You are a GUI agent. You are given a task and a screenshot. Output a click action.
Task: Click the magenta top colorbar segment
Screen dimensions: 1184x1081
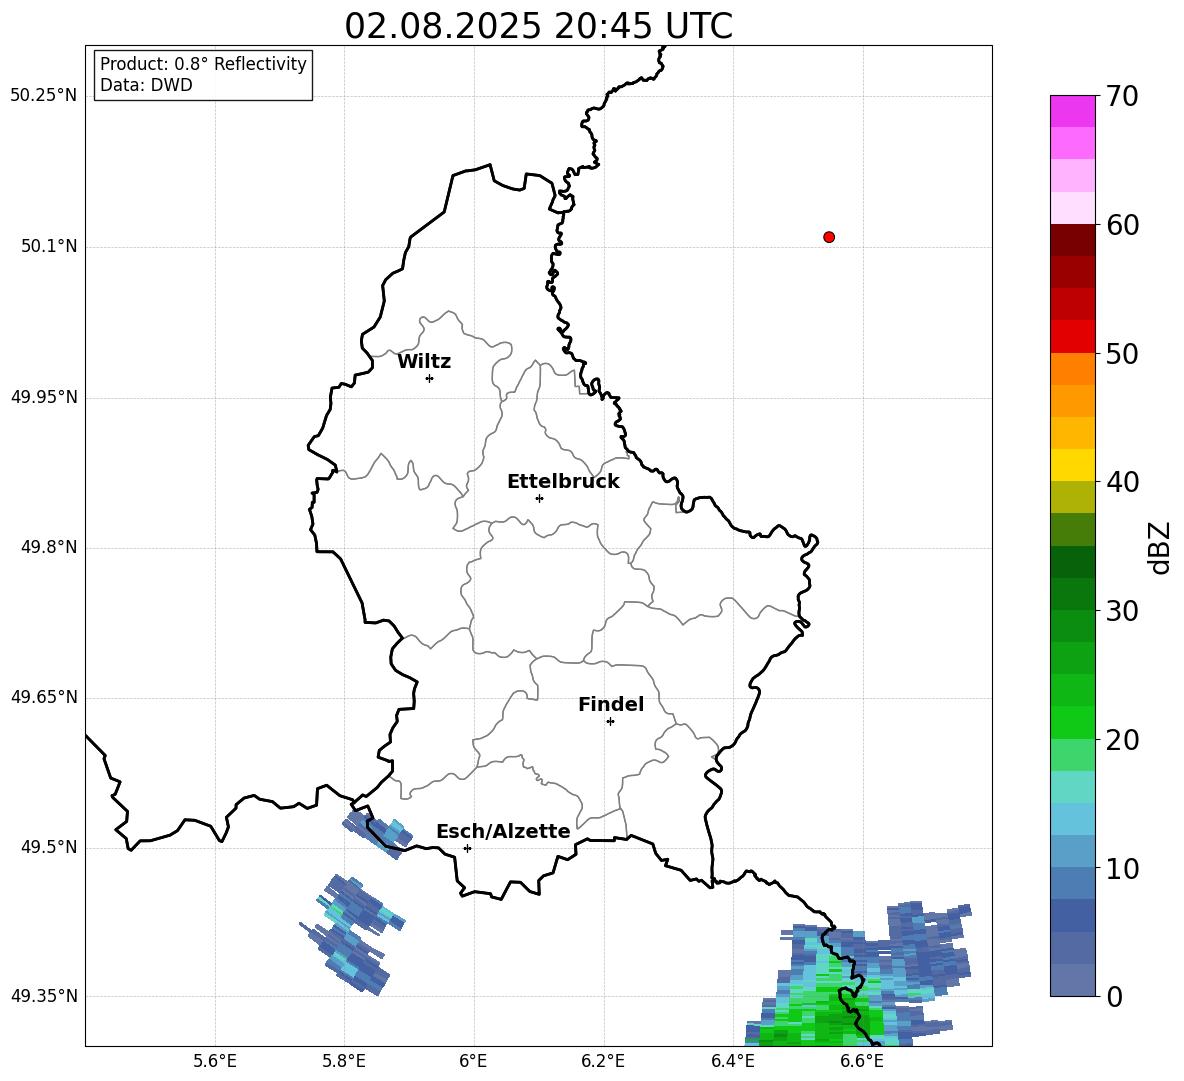pos(1072,111)
